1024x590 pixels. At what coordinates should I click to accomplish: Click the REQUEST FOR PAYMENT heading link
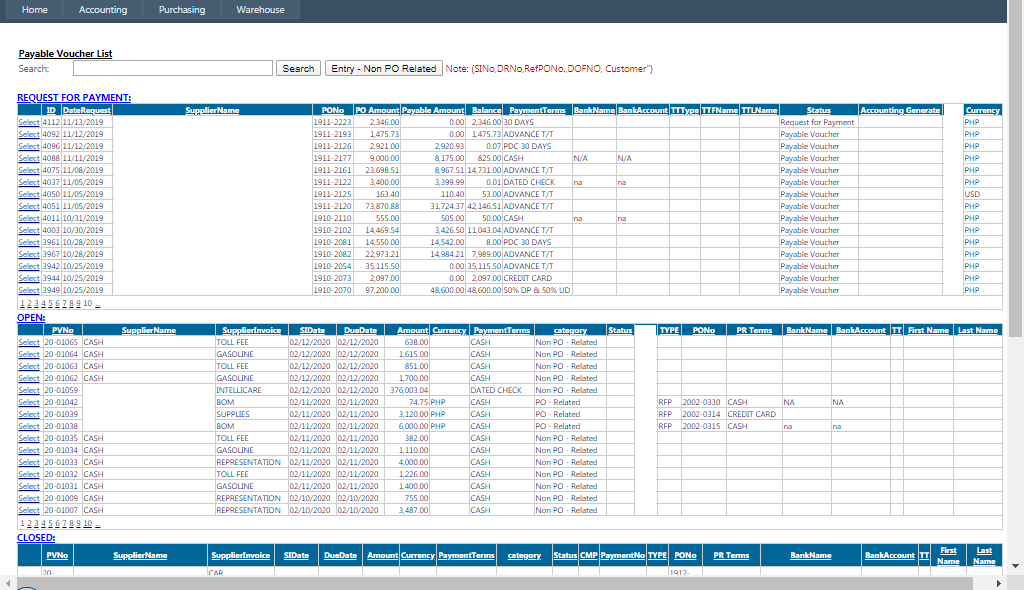[74, 97]
